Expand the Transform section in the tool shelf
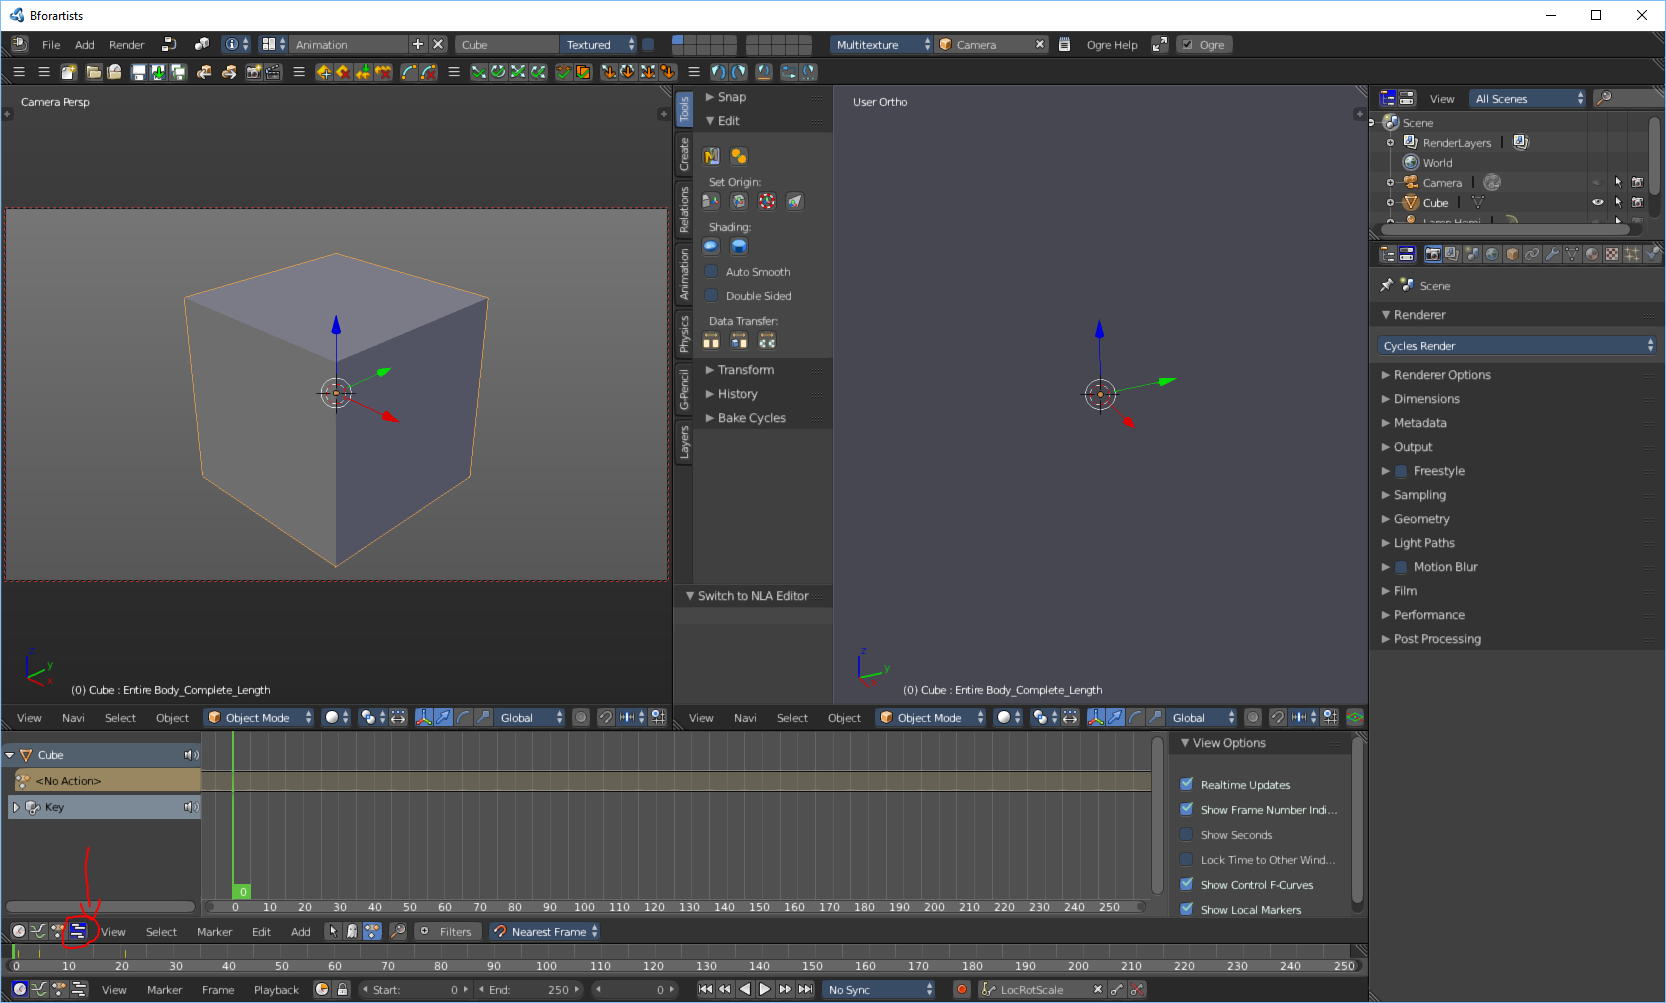 [x=745, y=370]
